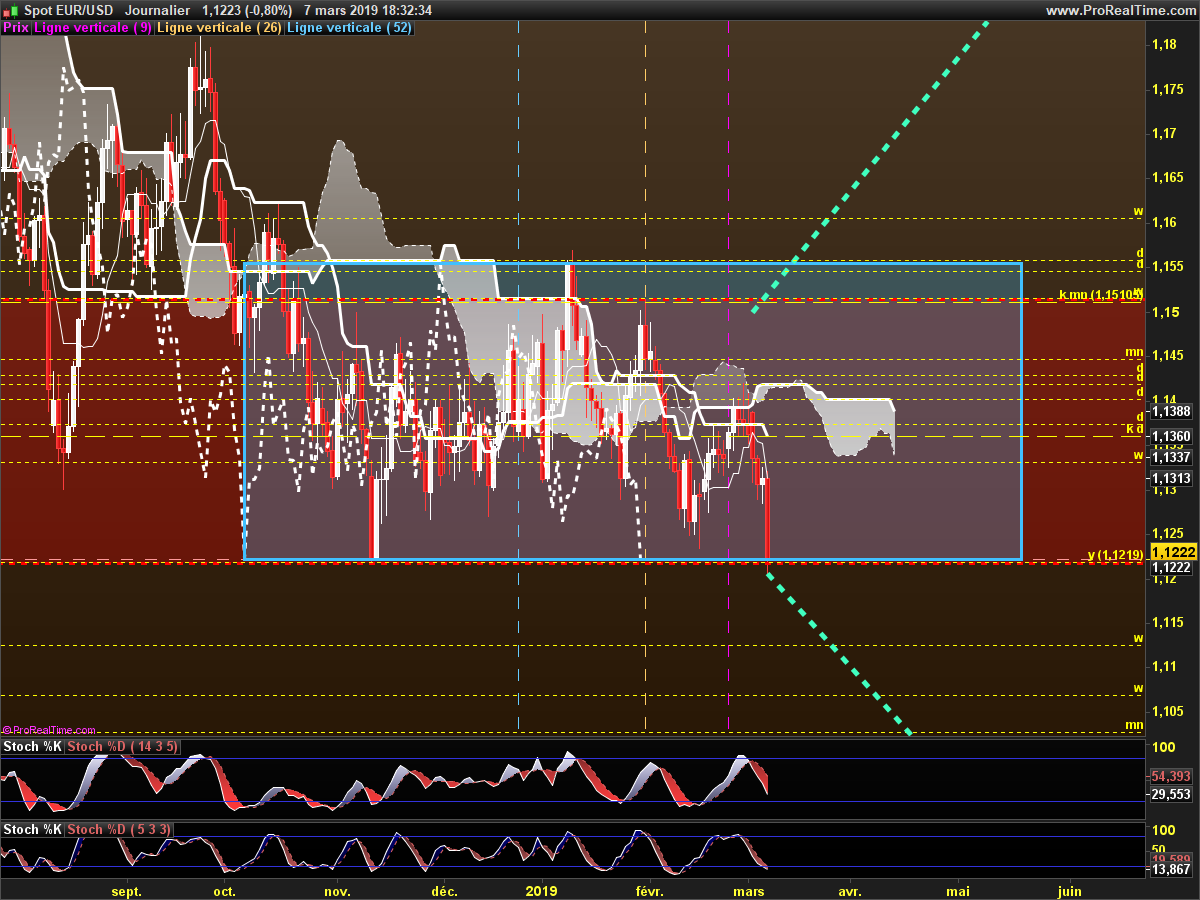
Task: Click the Prix indicator label
Action: [16, 28]
